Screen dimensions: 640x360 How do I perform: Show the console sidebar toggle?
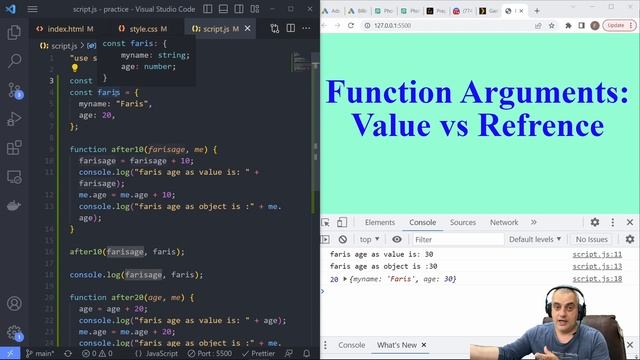point(325,239)
